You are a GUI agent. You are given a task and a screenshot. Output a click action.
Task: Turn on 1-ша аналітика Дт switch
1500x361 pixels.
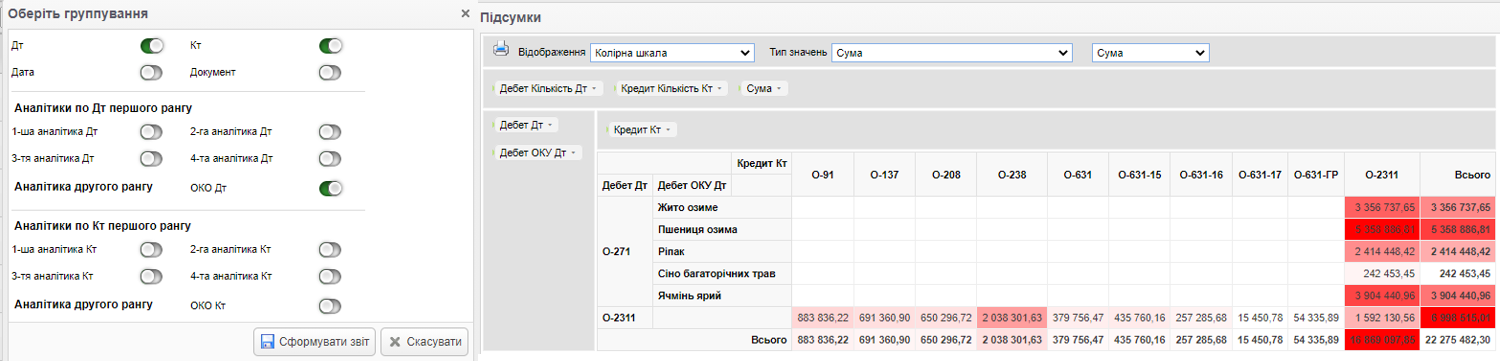tap(152, 132)
